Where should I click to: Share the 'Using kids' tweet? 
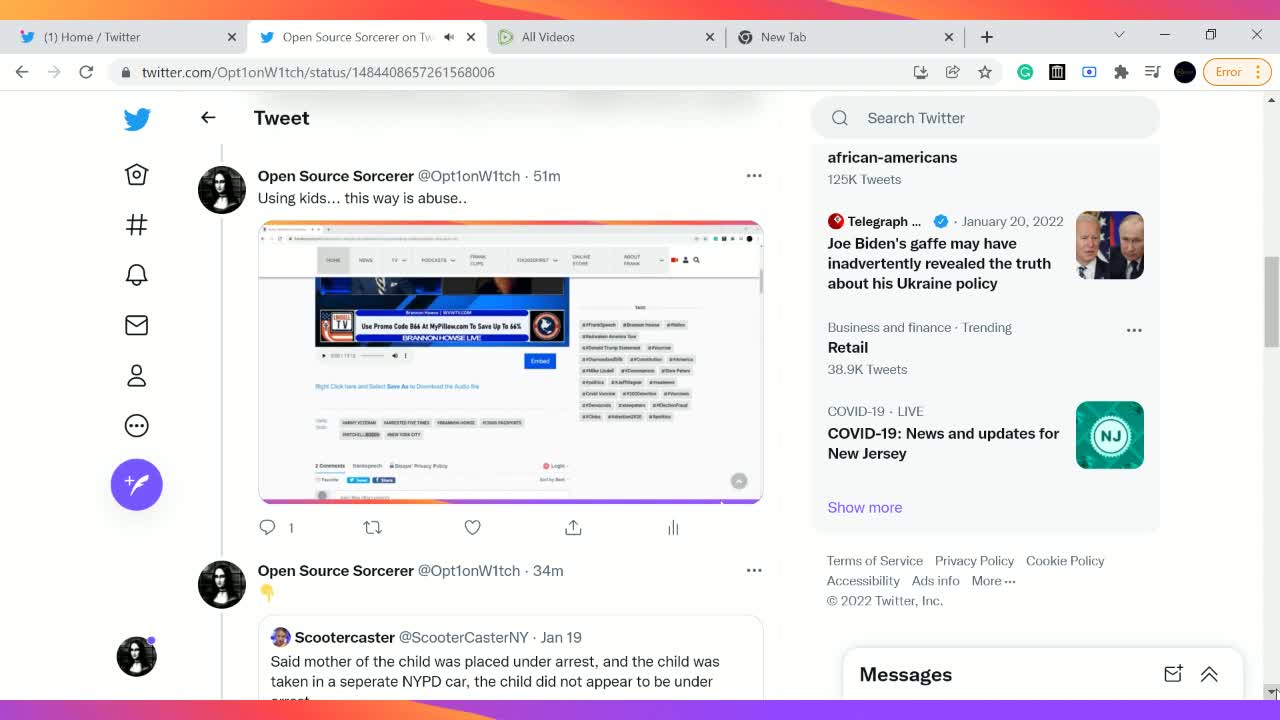[x=573, y=527]
